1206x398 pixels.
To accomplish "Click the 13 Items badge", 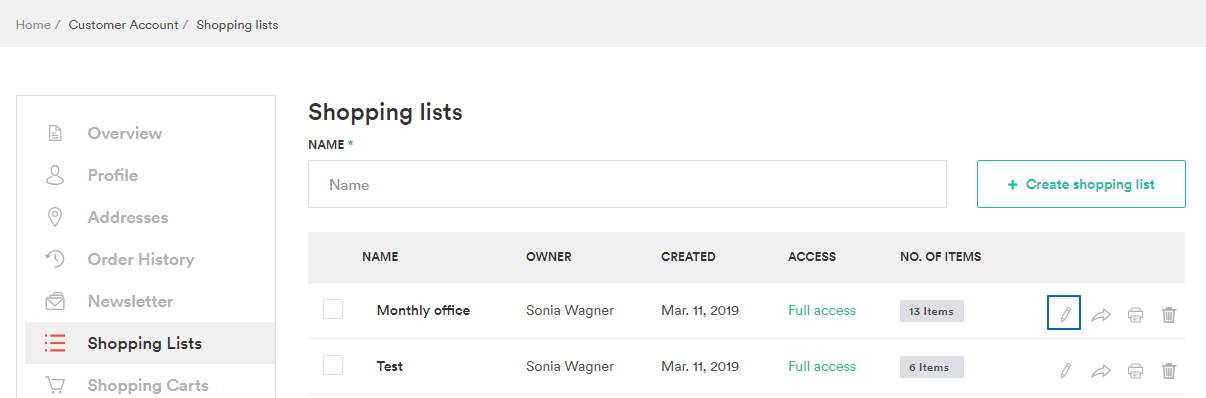I will click(932, 311).
